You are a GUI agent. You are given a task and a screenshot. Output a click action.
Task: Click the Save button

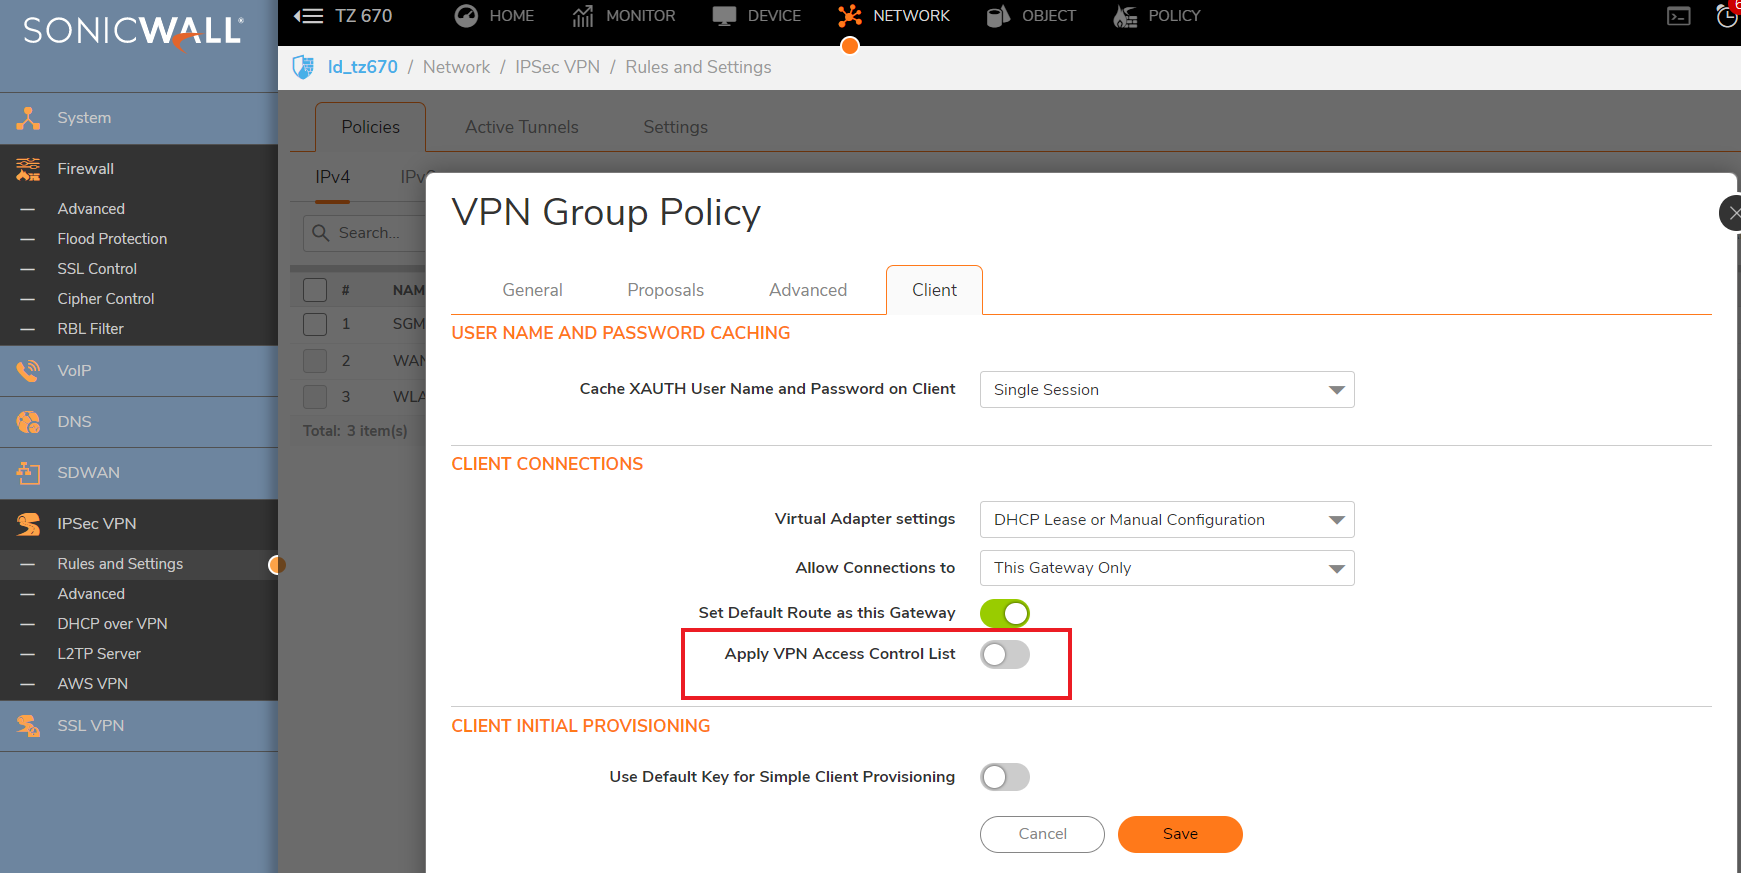click(1180, 834)
